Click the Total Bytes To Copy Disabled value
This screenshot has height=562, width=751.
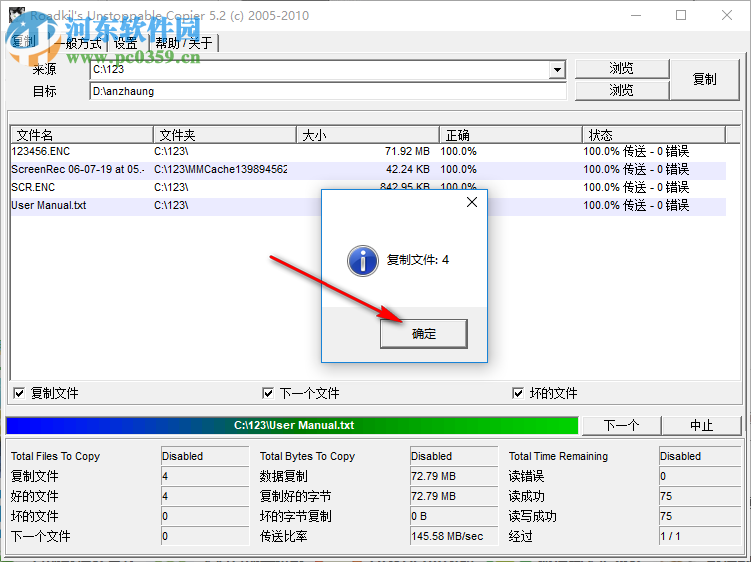click(454, 456)
